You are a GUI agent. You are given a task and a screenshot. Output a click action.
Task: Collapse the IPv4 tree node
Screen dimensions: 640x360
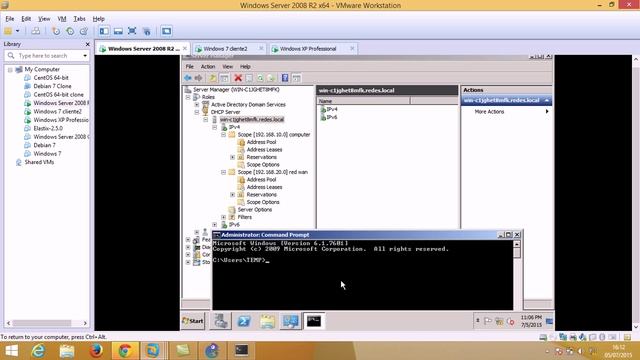215,127
